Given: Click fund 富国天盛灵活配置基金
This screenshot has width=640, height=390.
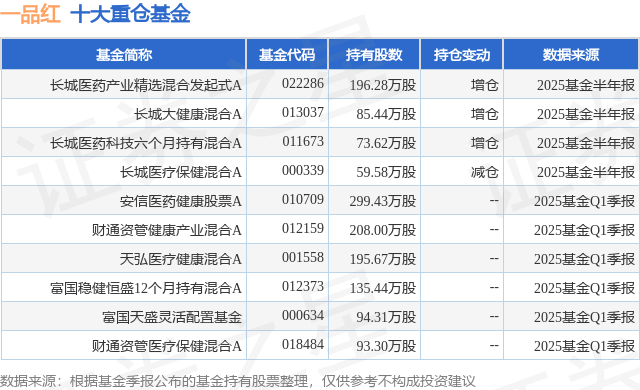Looking at the screenshot, I should (172, 317).
